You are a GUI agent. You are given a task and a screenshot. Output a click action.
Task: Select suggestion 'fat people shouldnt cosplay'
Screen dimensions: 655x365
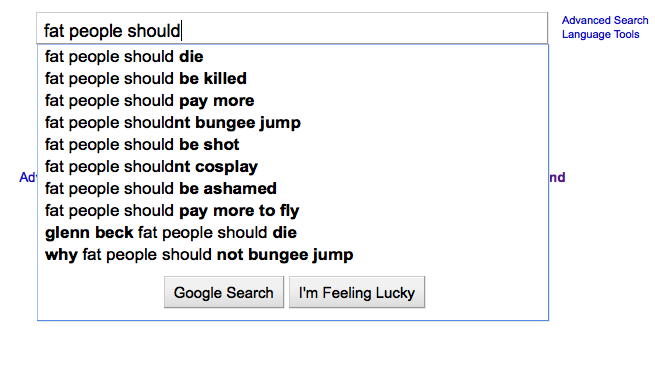coord(292,167)
